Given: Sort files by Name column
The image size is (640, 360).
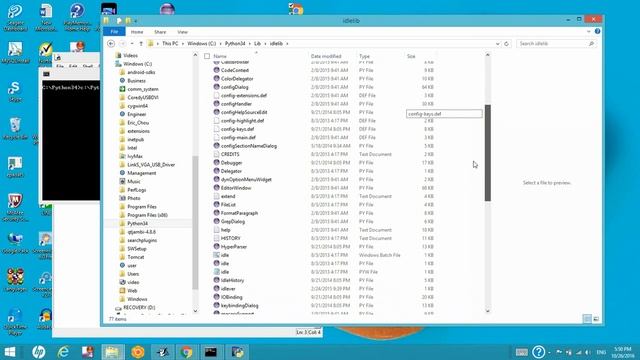Looking at the screenshot, I should coord(220,56).
